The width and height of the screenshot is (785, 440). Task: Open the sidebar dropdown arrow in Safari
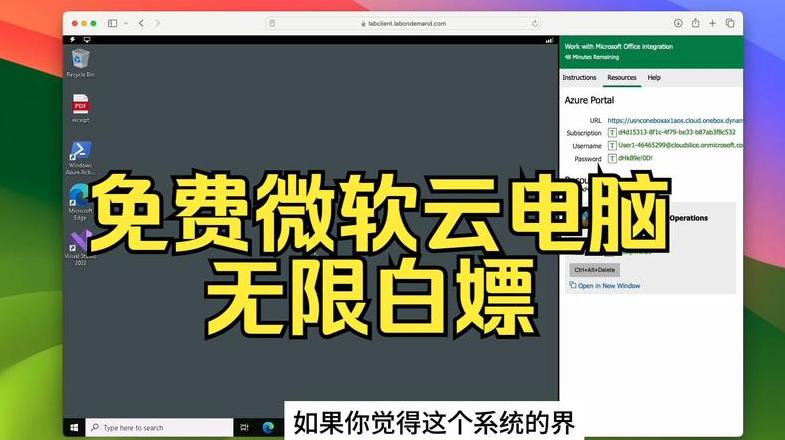point(126,23)
